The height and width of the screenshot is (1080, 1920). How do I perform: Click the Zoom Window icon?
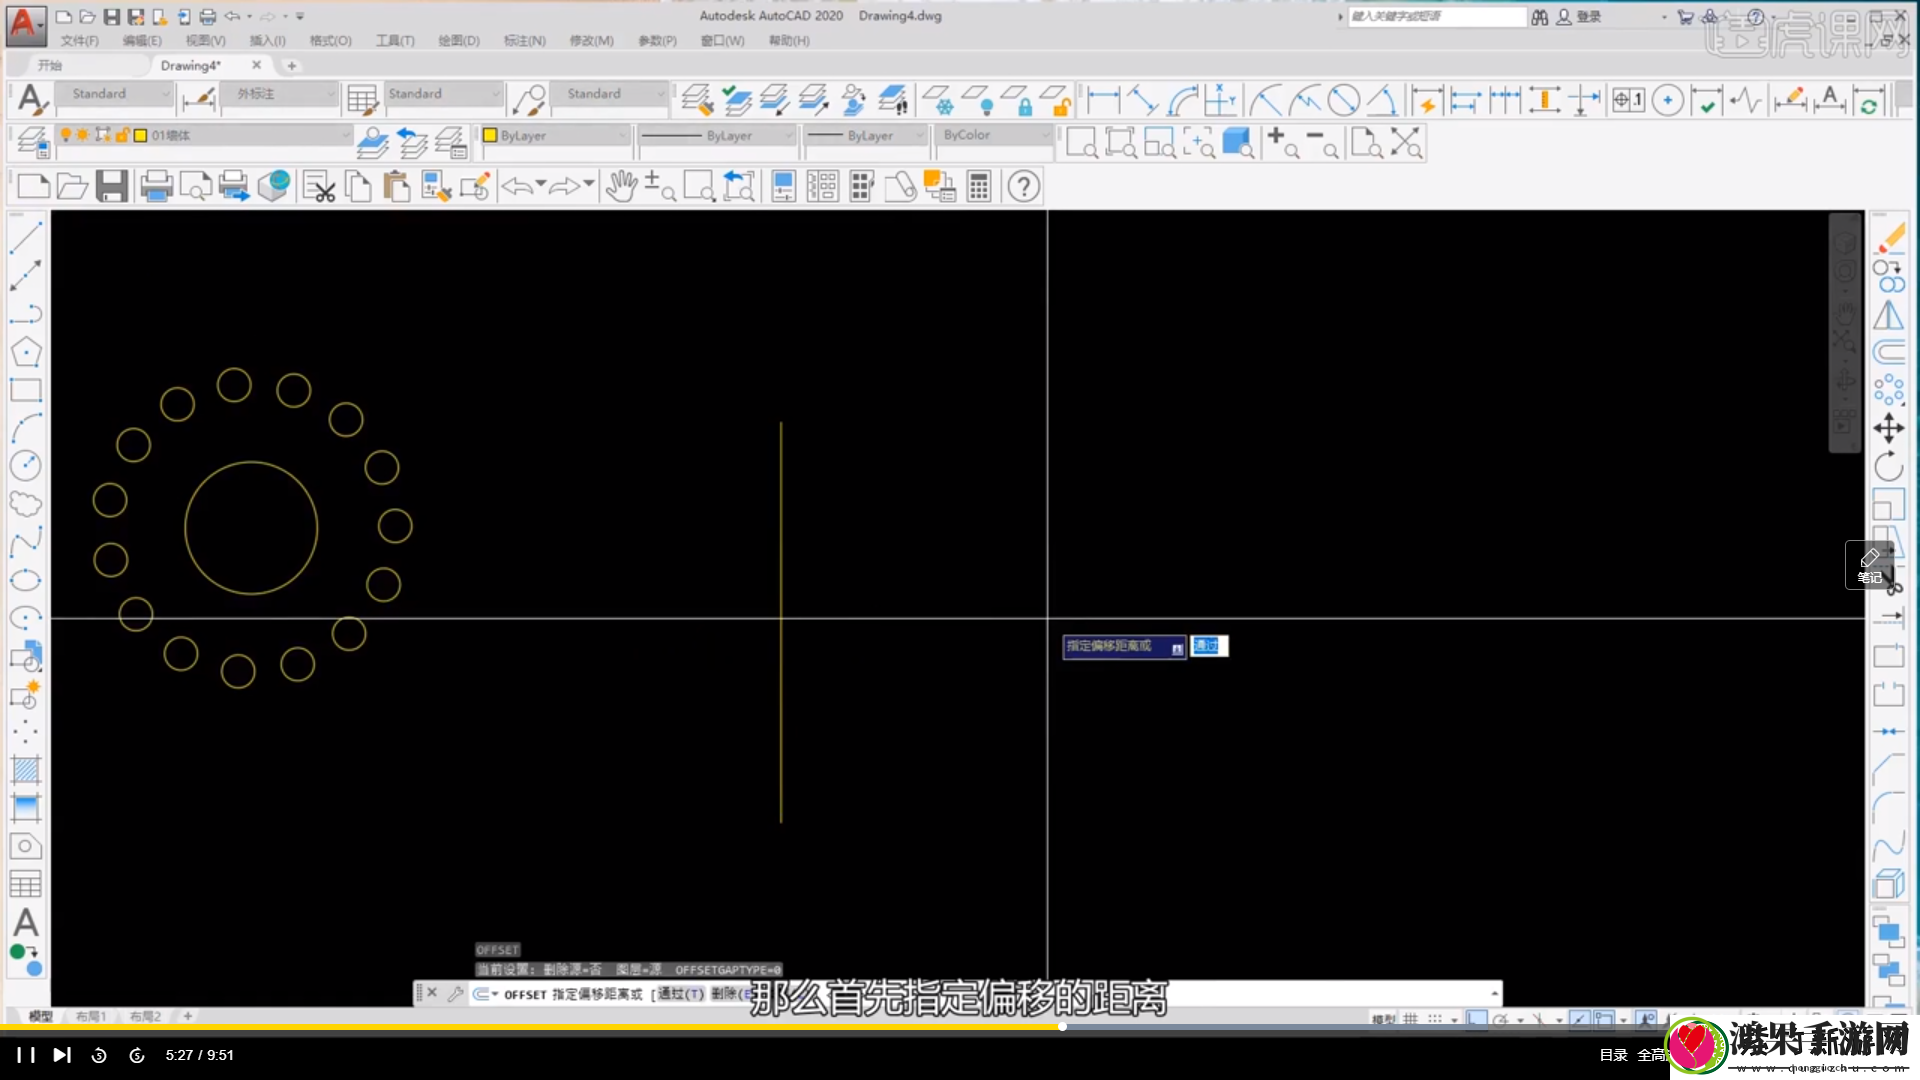click(x=699, y=186)
